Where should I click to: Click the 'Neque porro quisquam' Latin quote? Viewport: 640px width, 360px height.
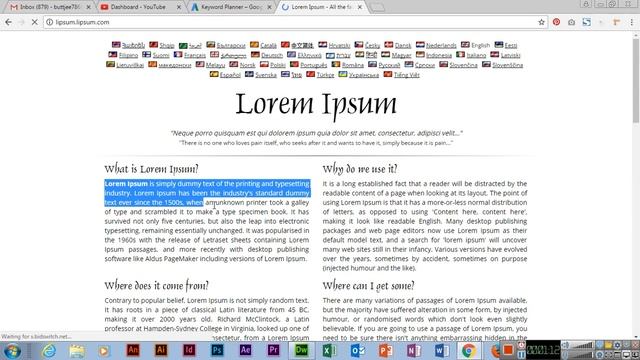pyautogui.click(x=316, y=133)
